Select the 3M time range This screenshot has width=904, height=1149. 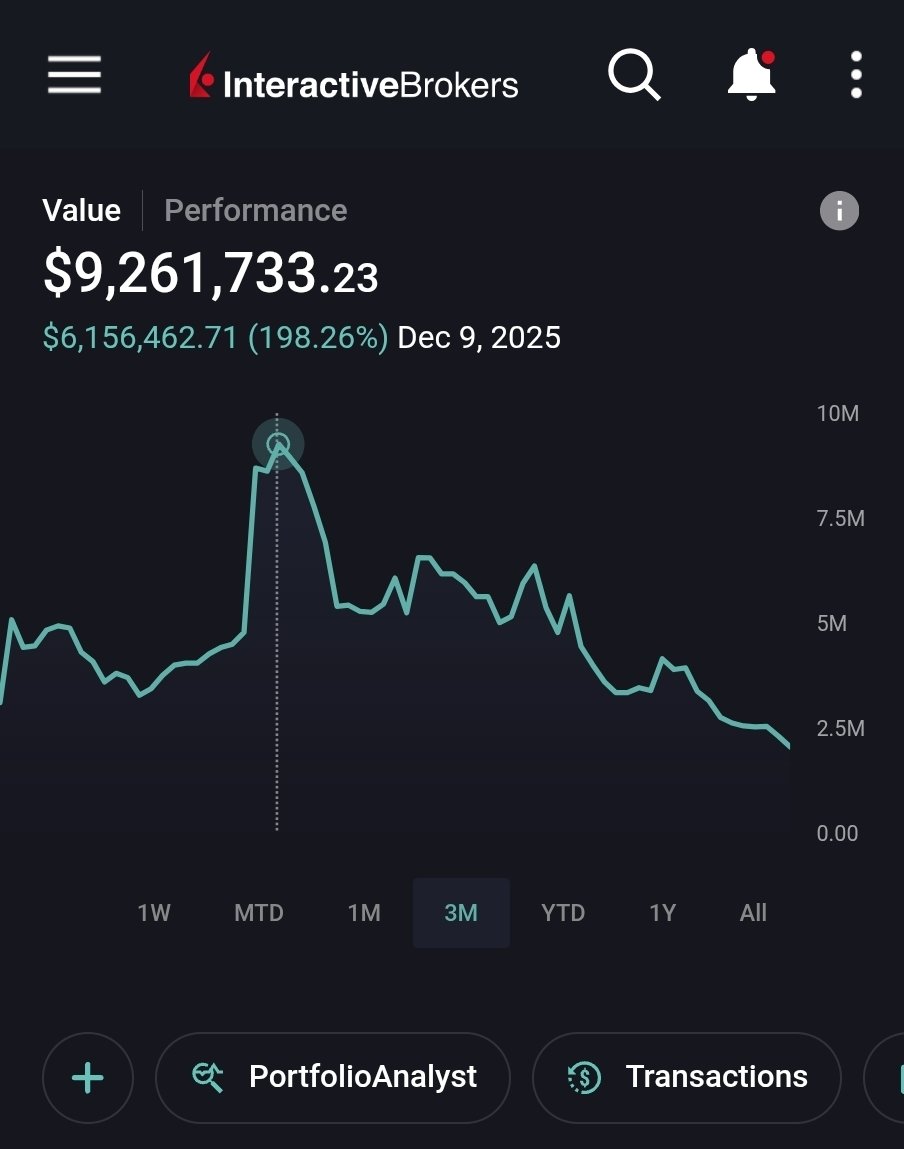click(461, 913)
